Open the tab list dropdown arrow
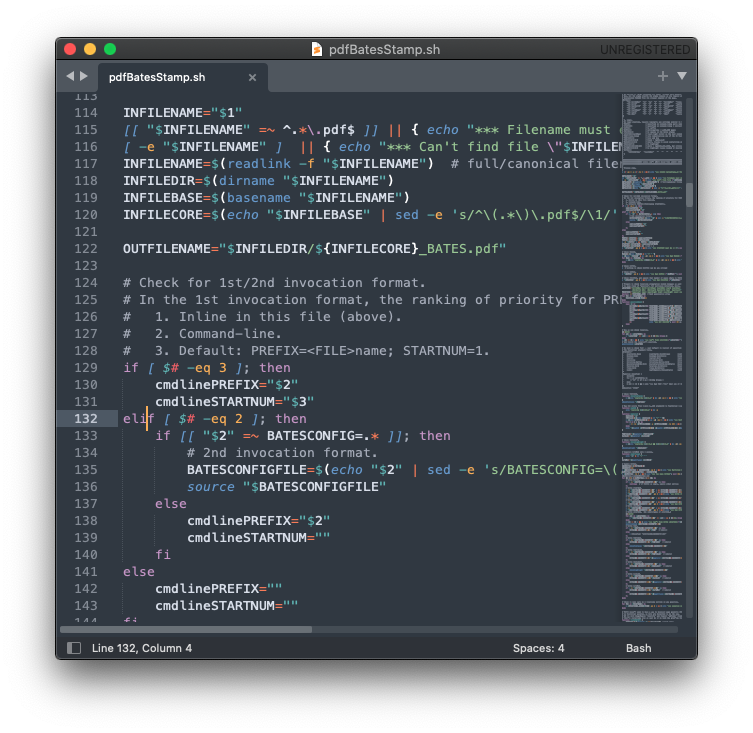Screen dimensions: 753x733 (x=682, y=76)
